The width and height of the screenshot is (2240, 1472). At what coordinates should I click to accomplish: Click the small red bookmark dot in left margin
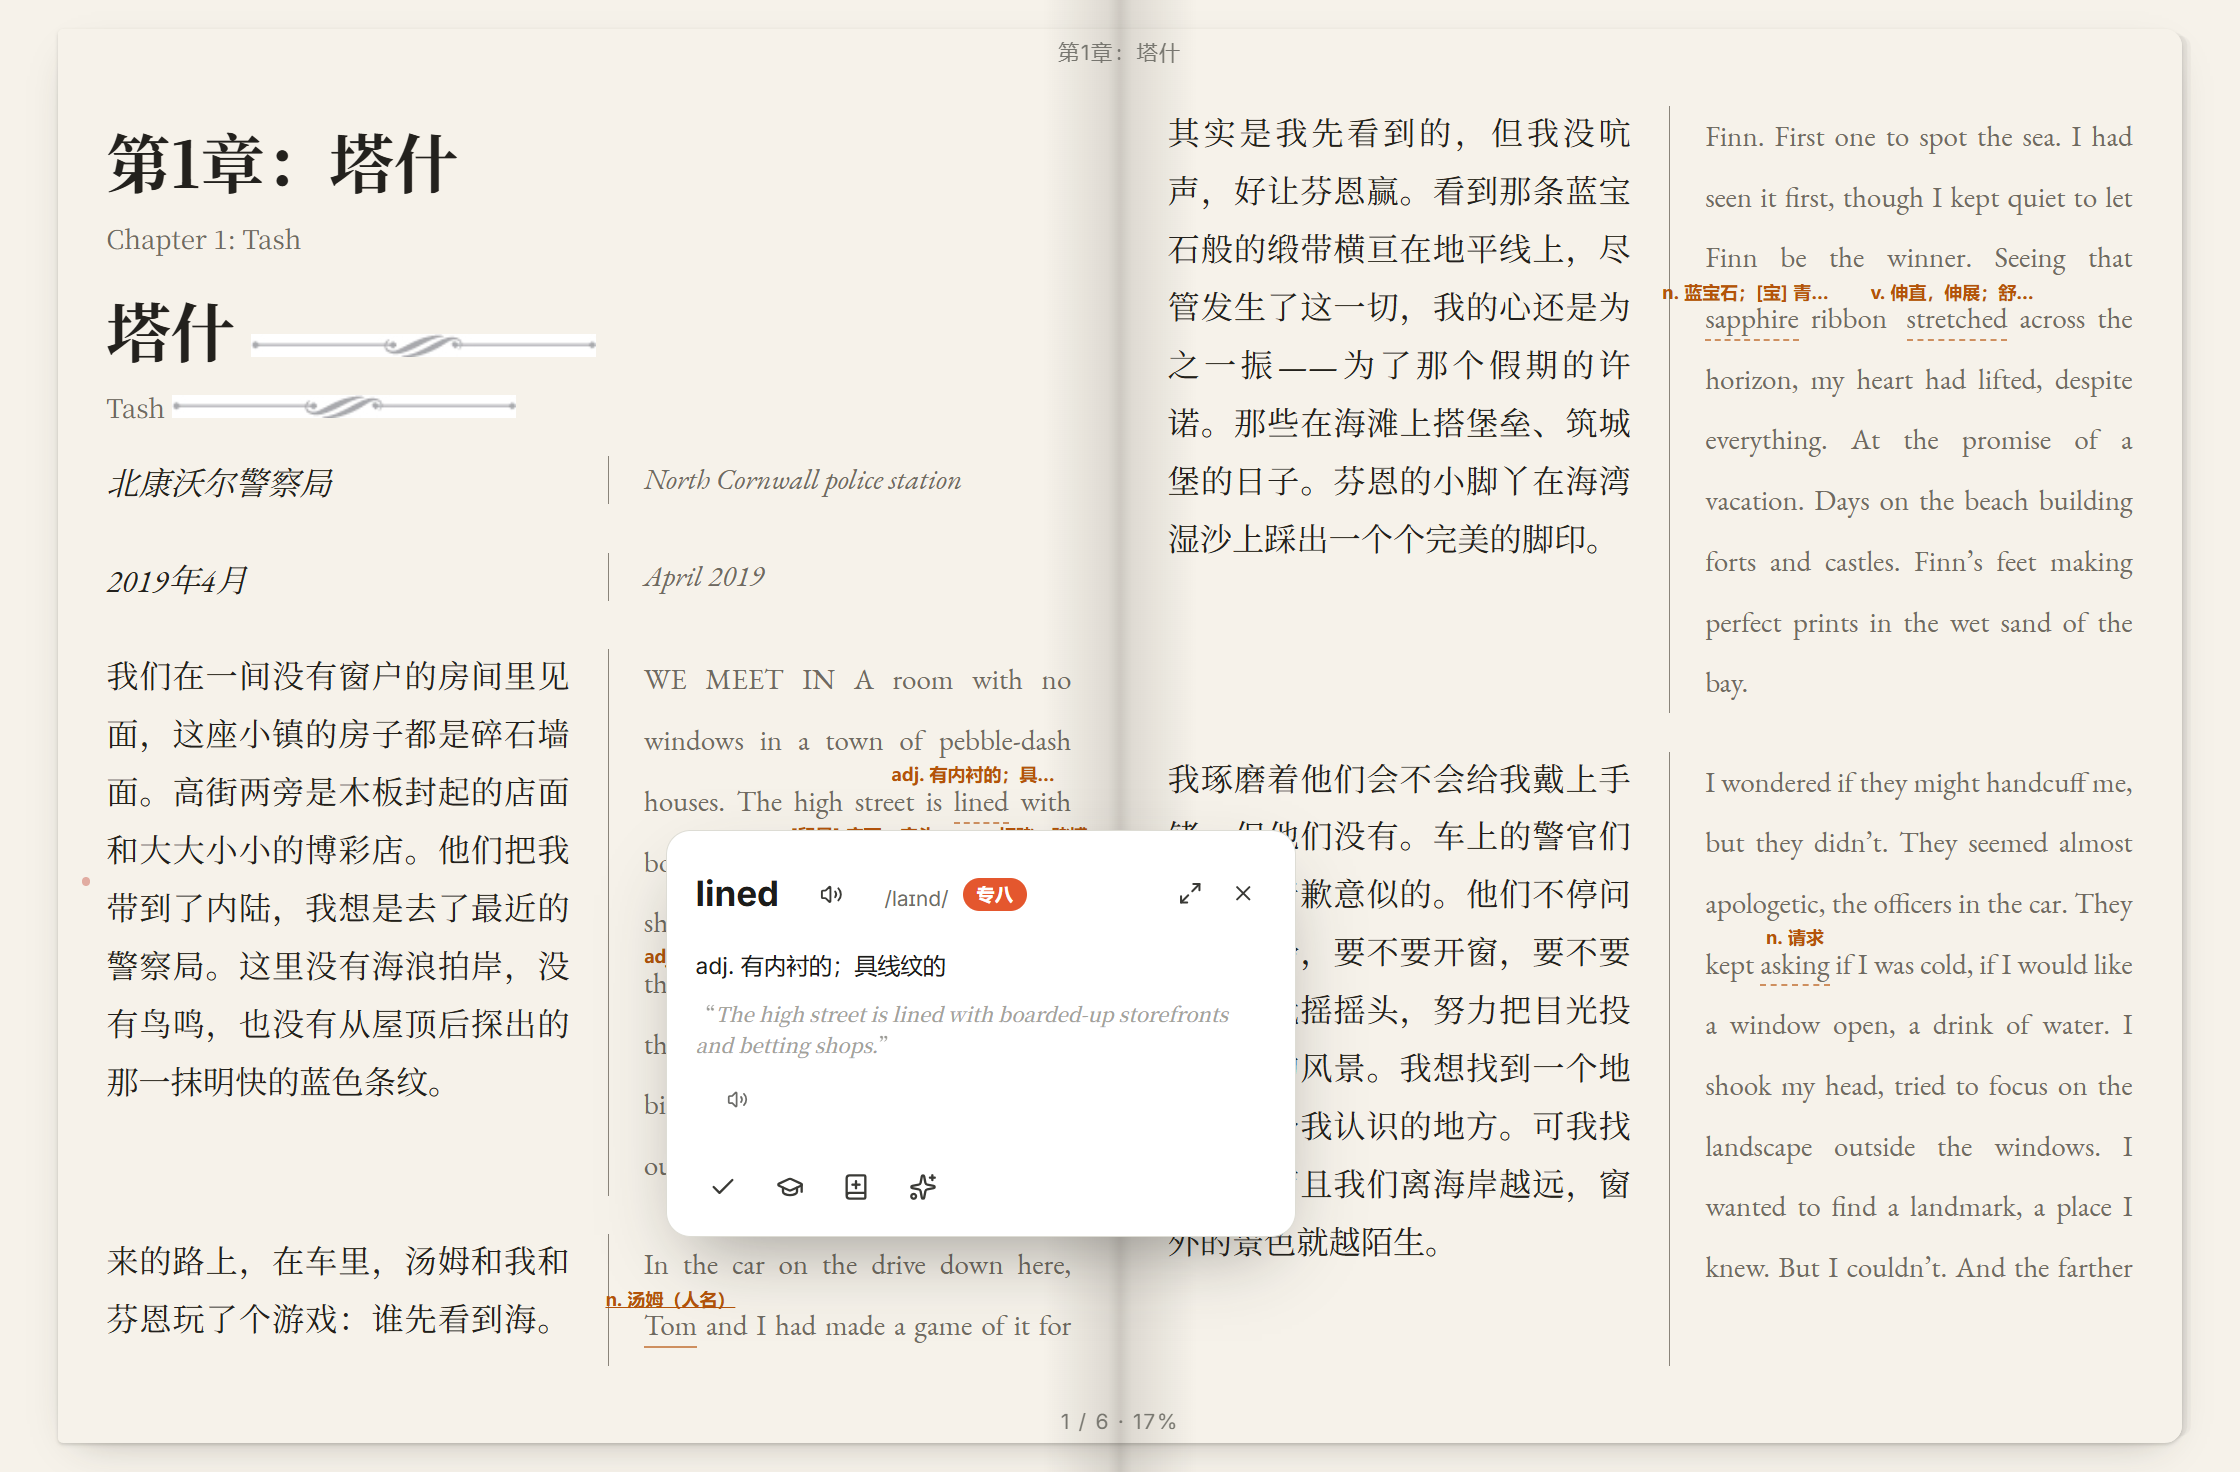[x=86, y=881]
